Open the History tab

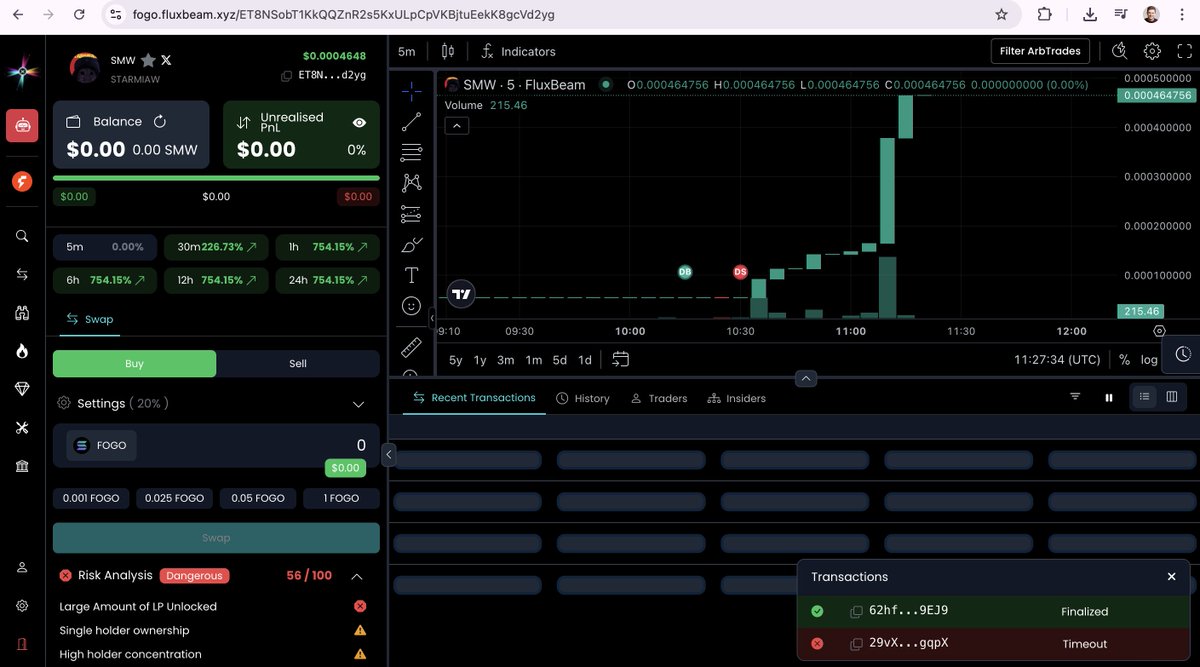[x=583, y=398]
